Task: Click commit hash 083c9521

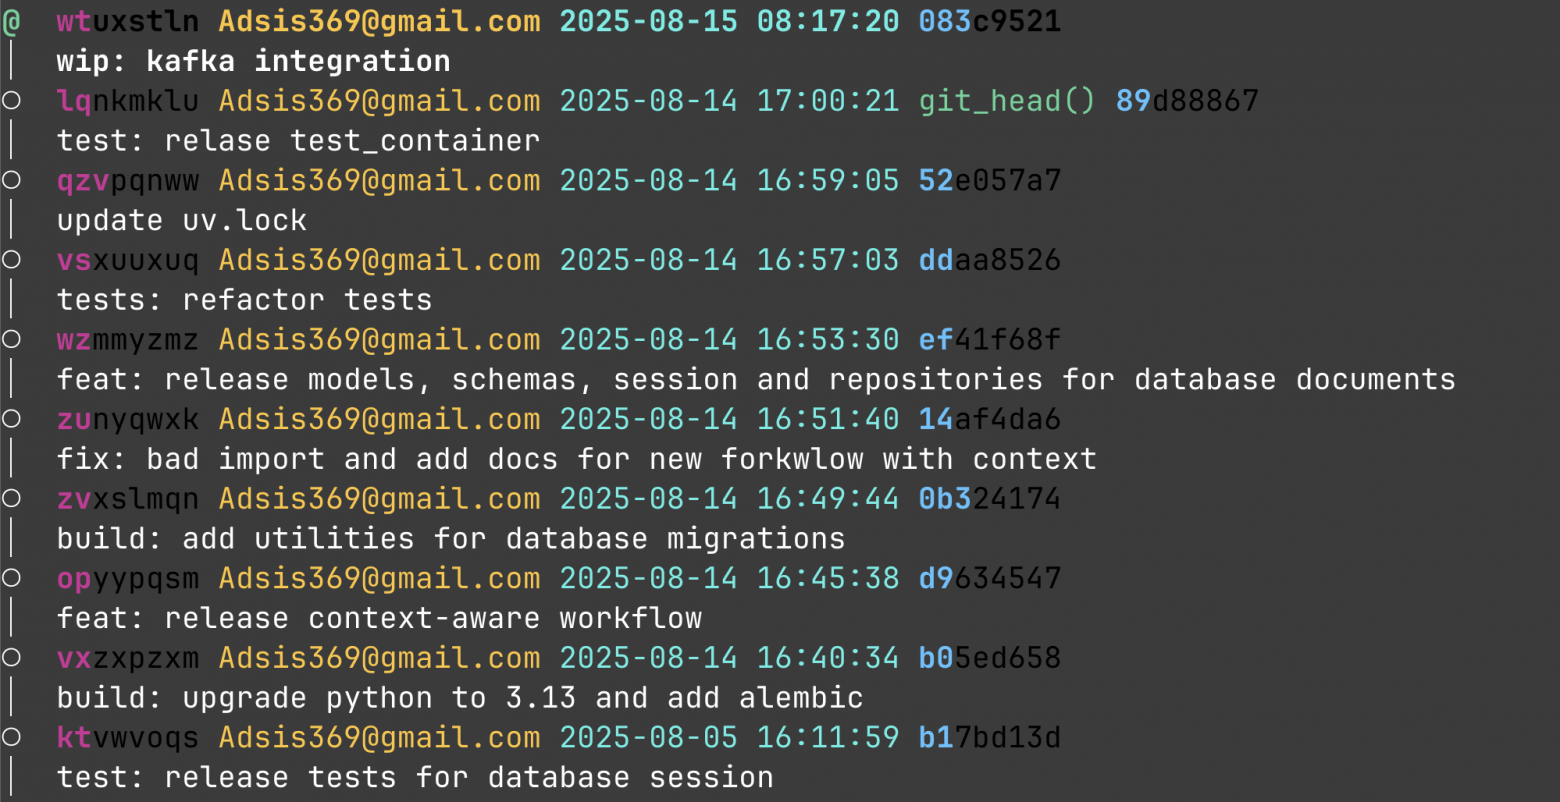Action: point(989,21)
